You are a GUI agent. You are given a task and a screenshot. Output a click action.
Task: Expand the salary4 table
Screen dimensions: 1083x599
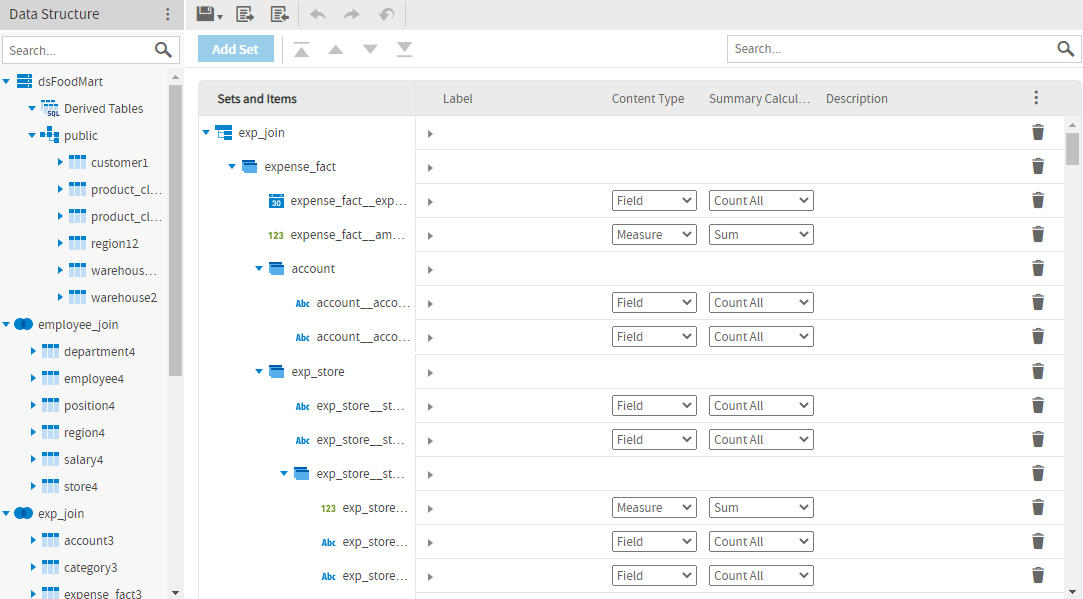pos(33,459)
